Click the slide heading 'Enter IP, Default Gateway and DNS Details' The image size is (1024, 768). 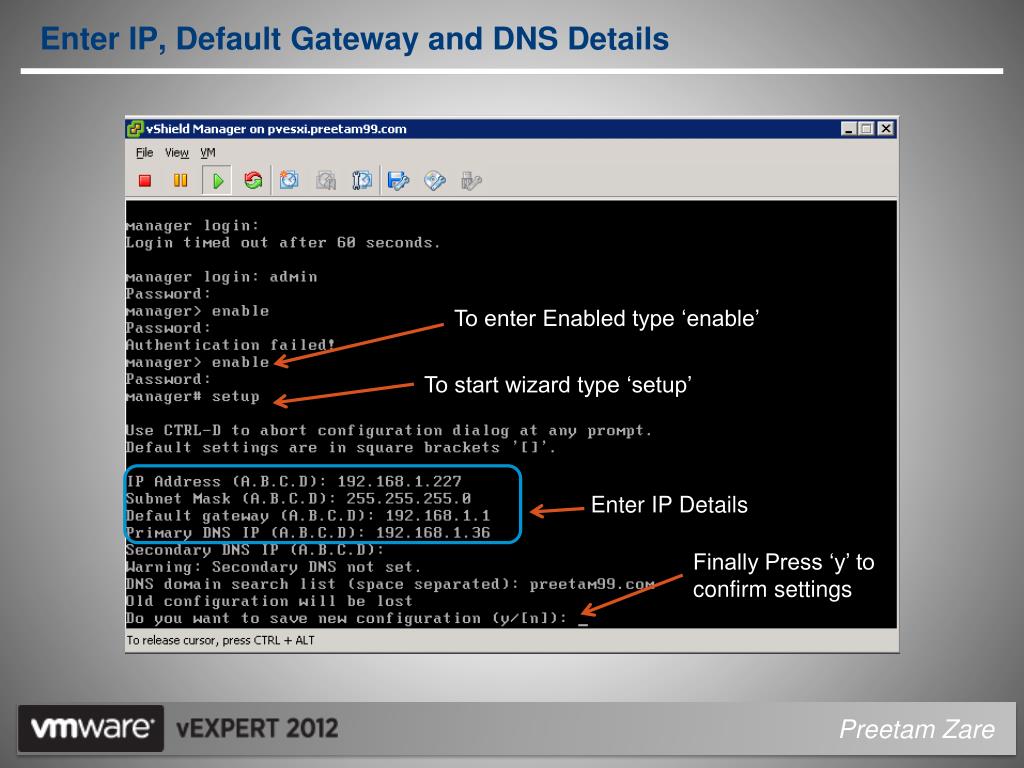(x=355, y=39)
